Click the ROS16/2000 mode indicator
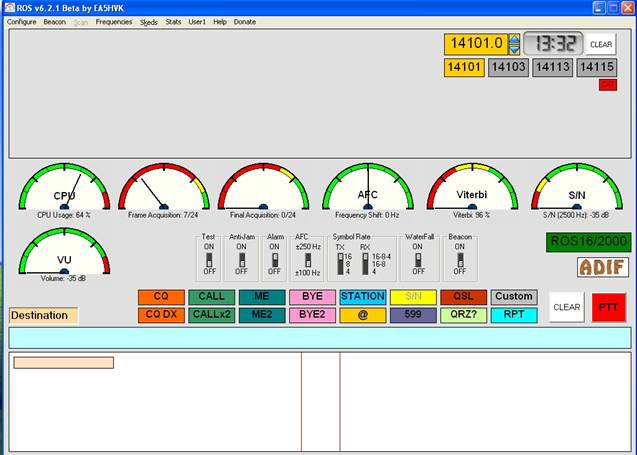The width and height of the screenshot is (637, 455). pyautogui.click(x=588, y=242)
